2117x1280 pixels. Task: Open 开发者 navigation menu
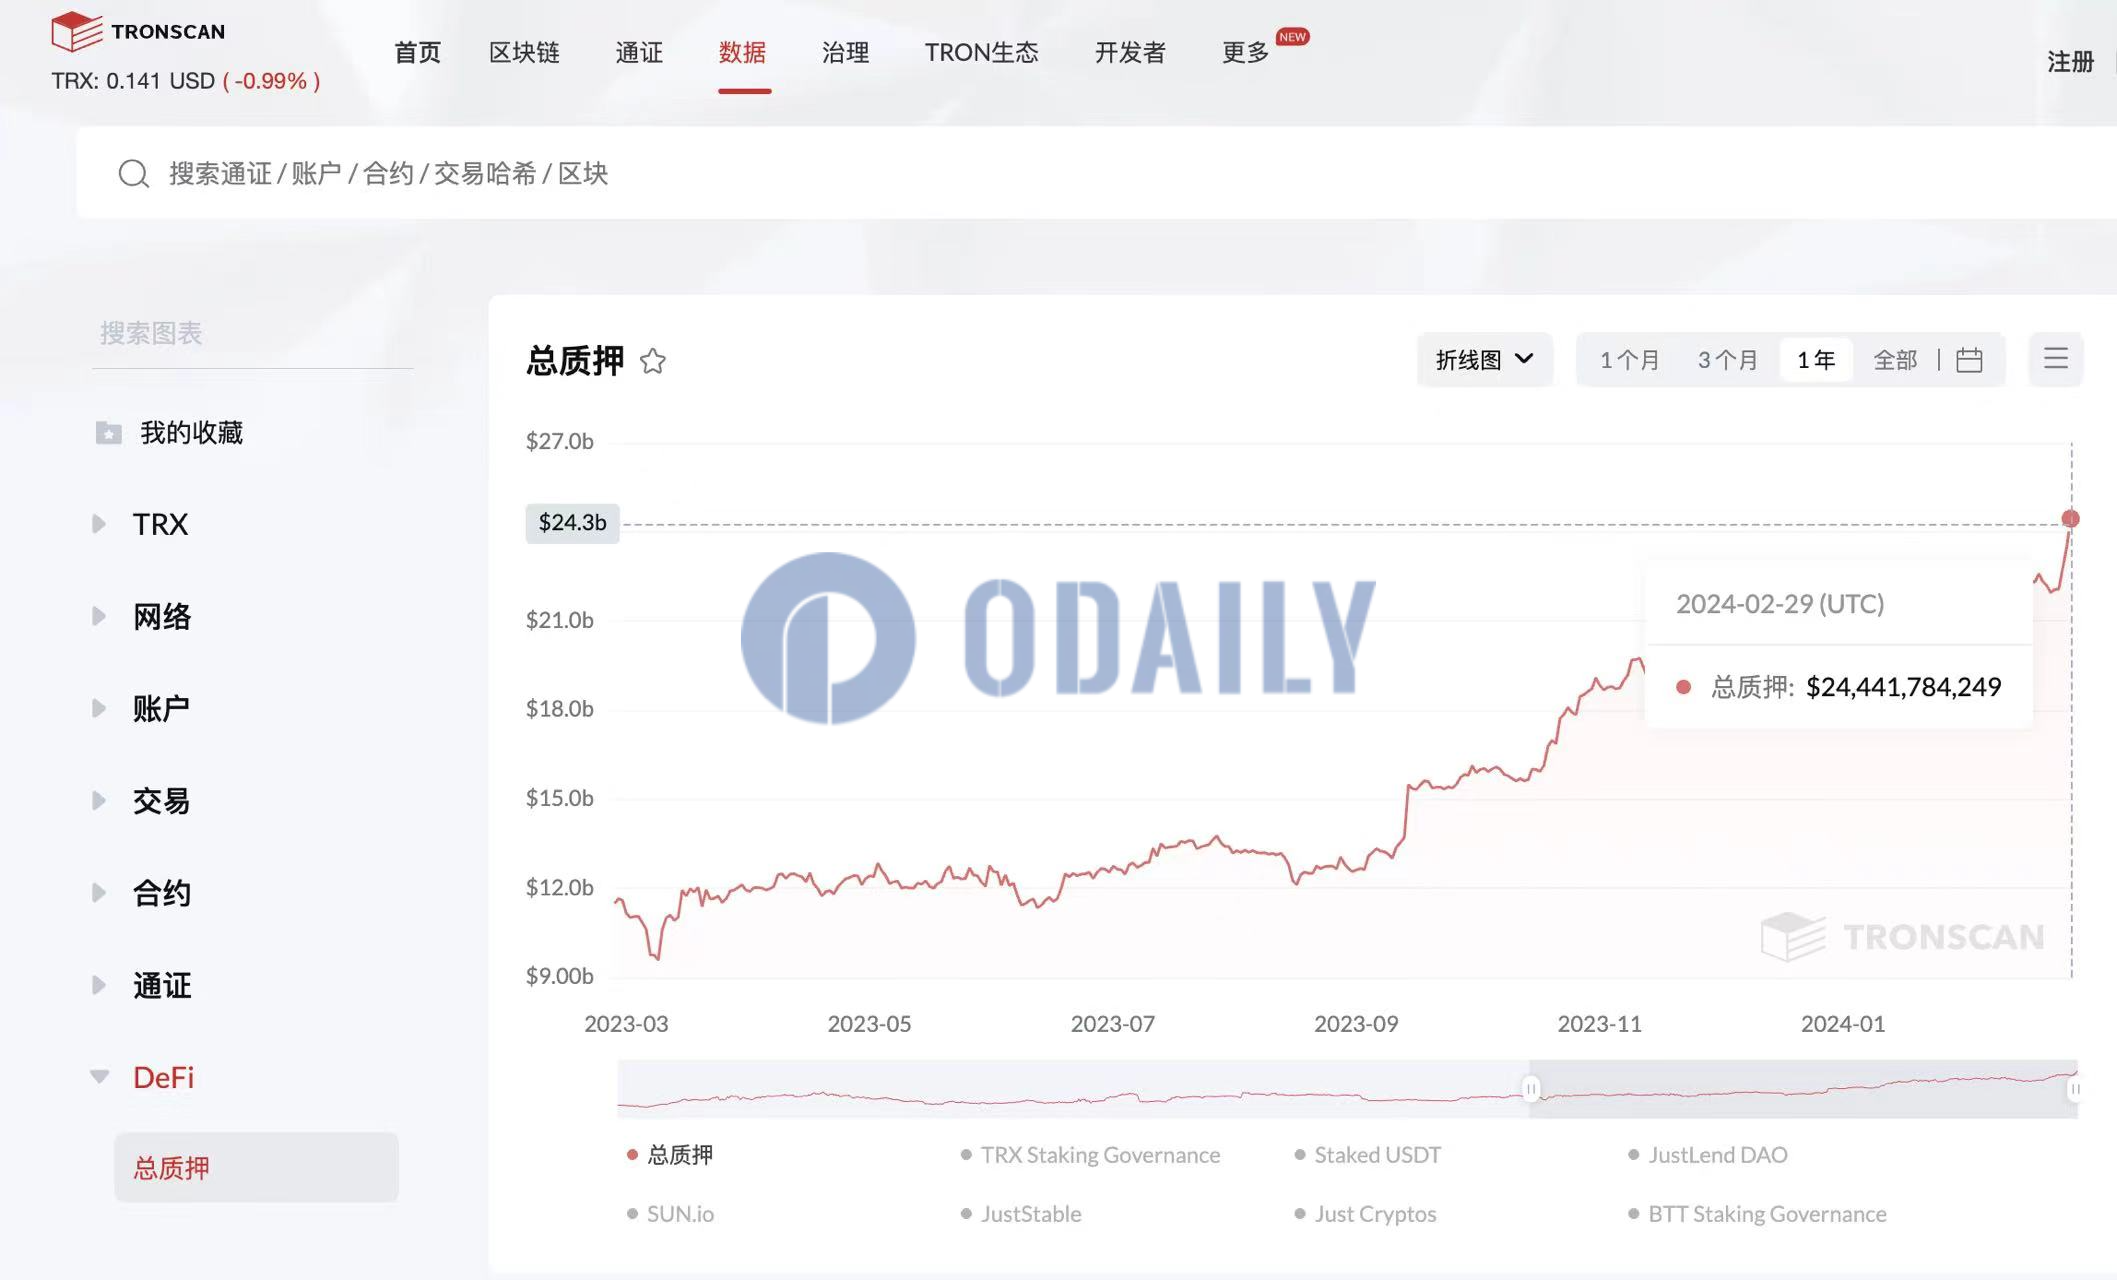1130,52
